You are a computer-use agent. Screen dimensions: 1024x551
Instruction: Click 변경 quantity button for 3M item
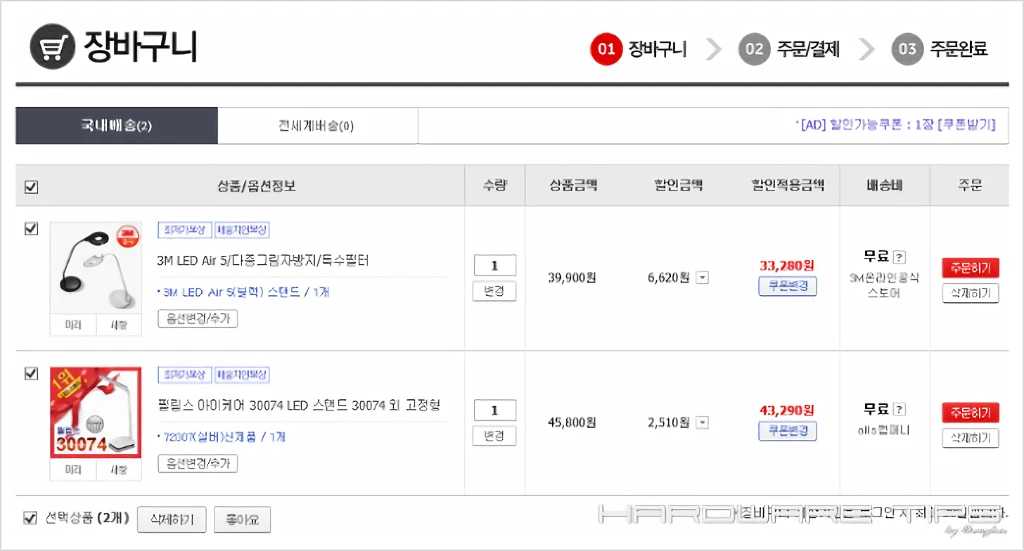click(x=494, y=291)
